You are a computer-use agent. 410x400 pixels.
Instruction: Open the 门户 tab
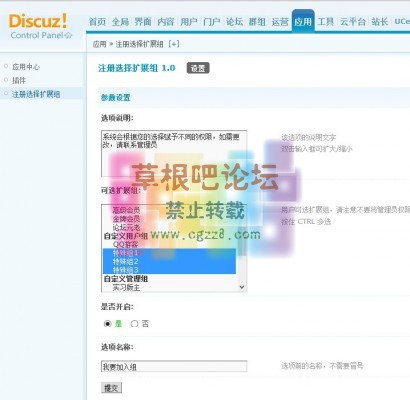tap(212, 22)
